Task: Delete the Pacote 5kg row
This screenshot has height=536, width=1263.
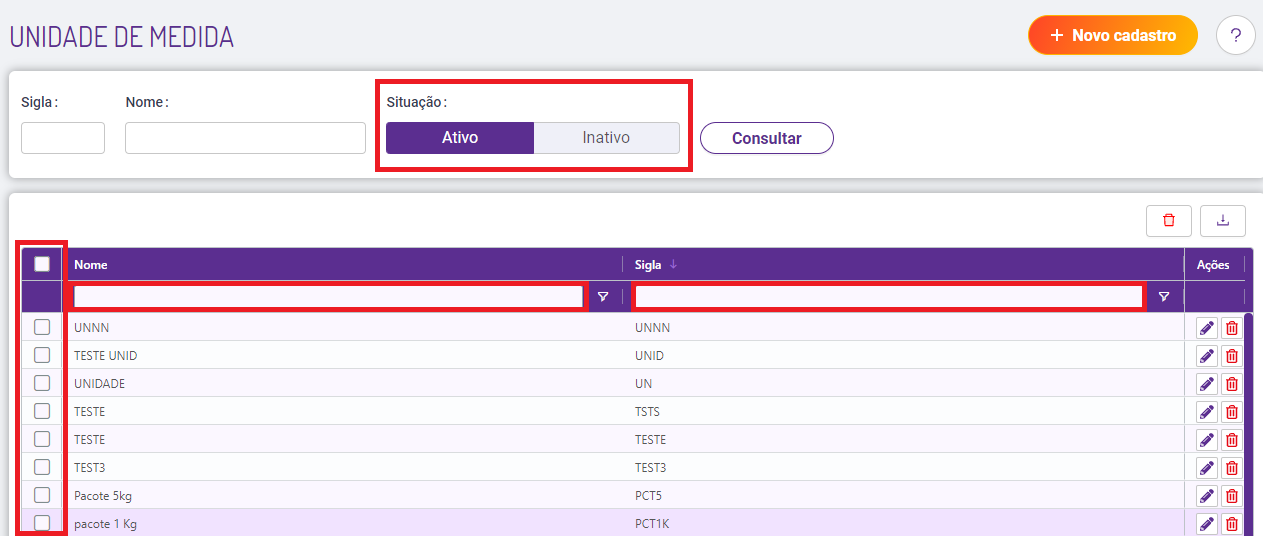Action: pyautogui.click(x=1232, y=496)
